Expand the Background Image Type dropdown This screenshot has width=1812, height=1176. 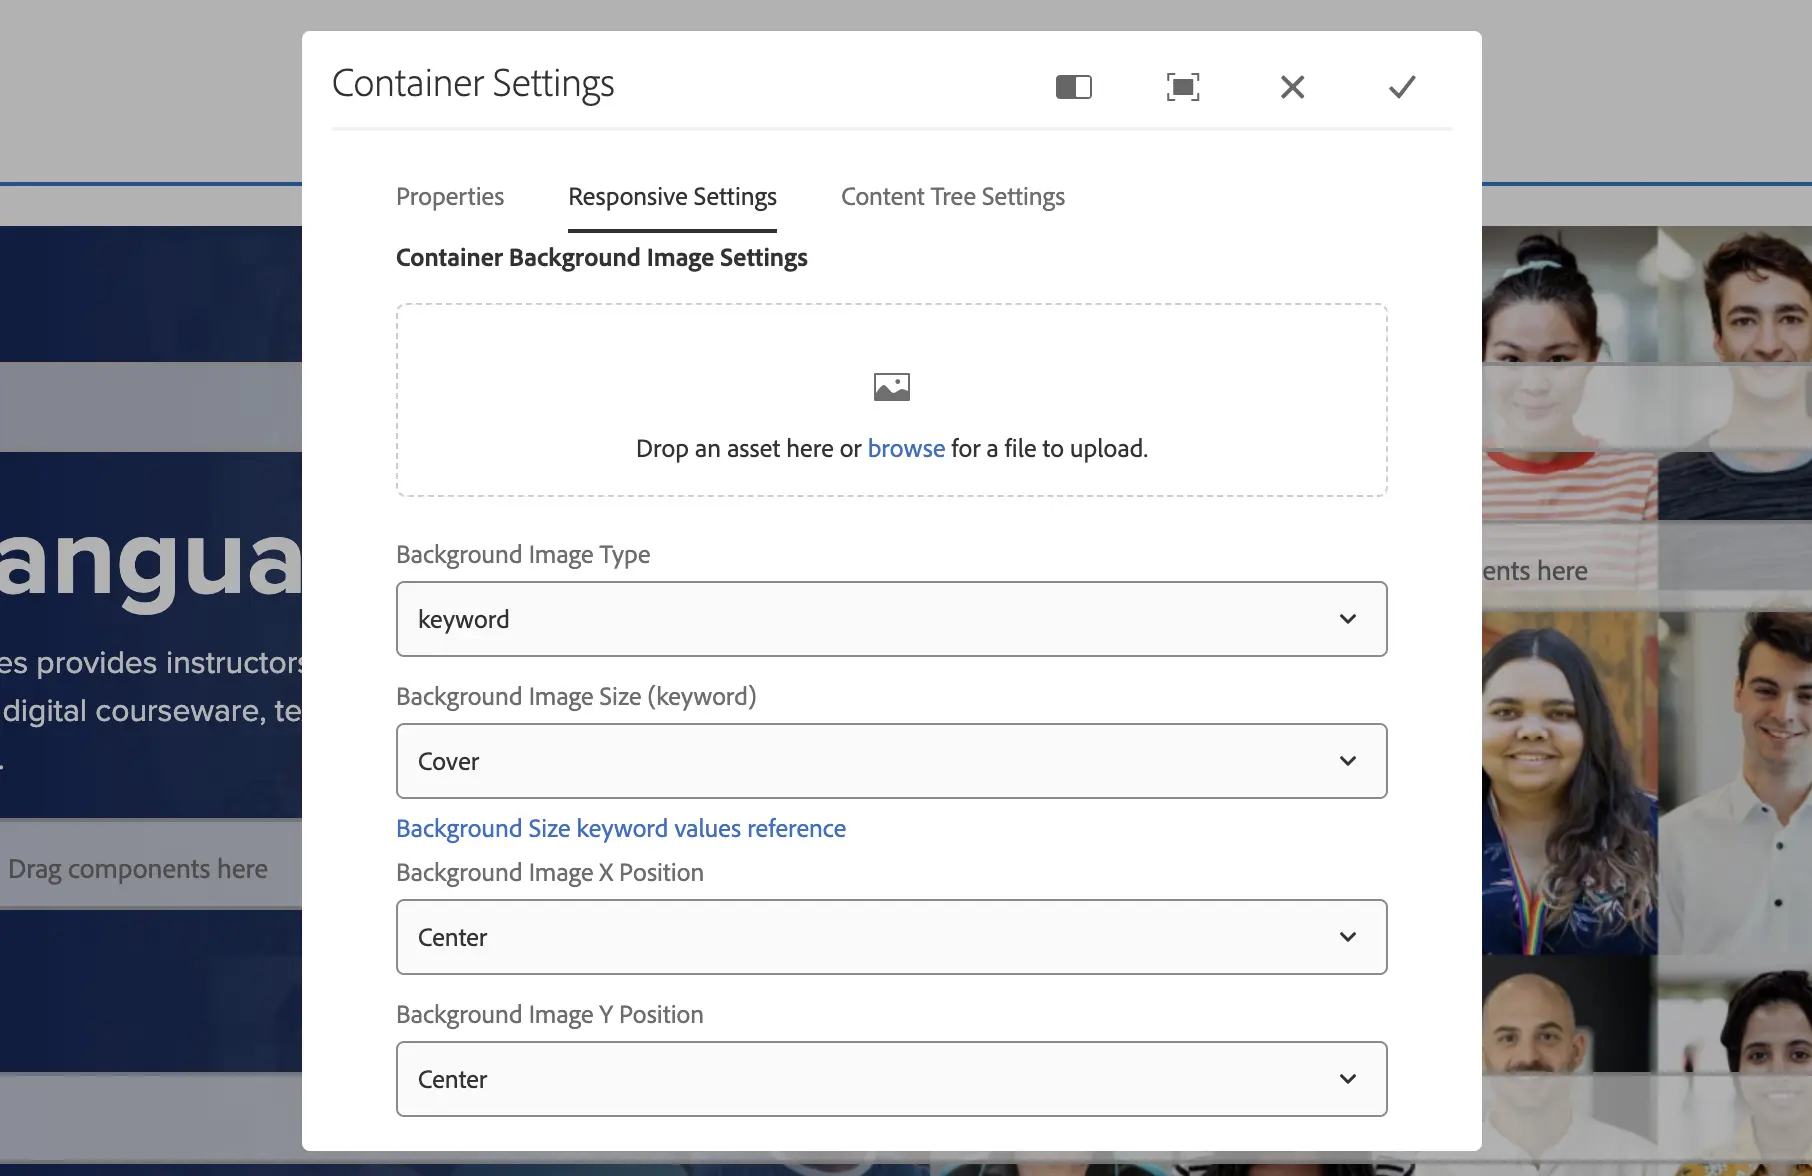pyautogui.click(x=891, y=619)
